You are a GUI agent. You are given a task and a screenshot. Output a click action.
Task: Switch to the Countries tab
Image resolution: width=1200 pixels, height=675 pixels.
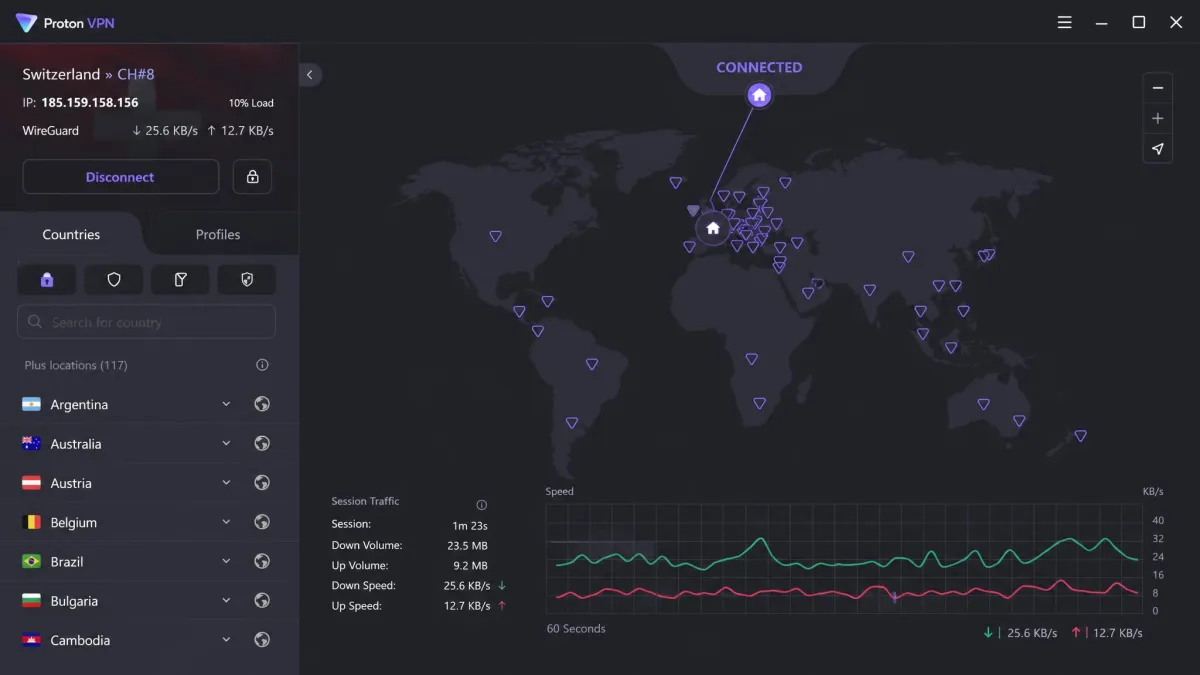71,234
